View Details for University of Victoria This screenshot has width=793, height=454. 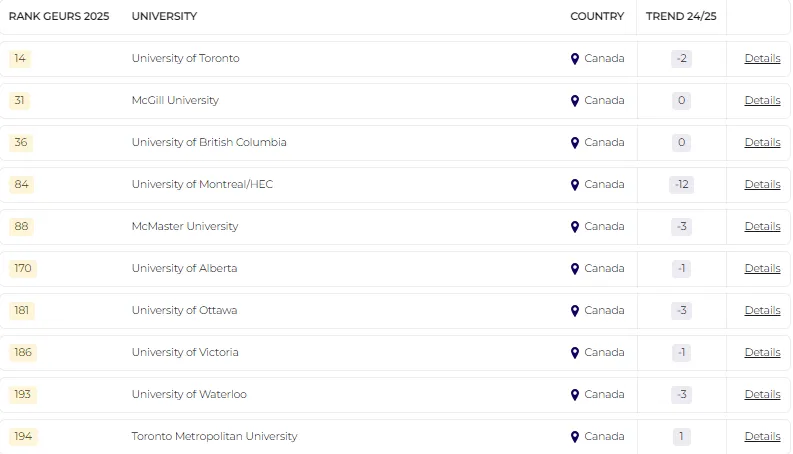tap(762, 352)
